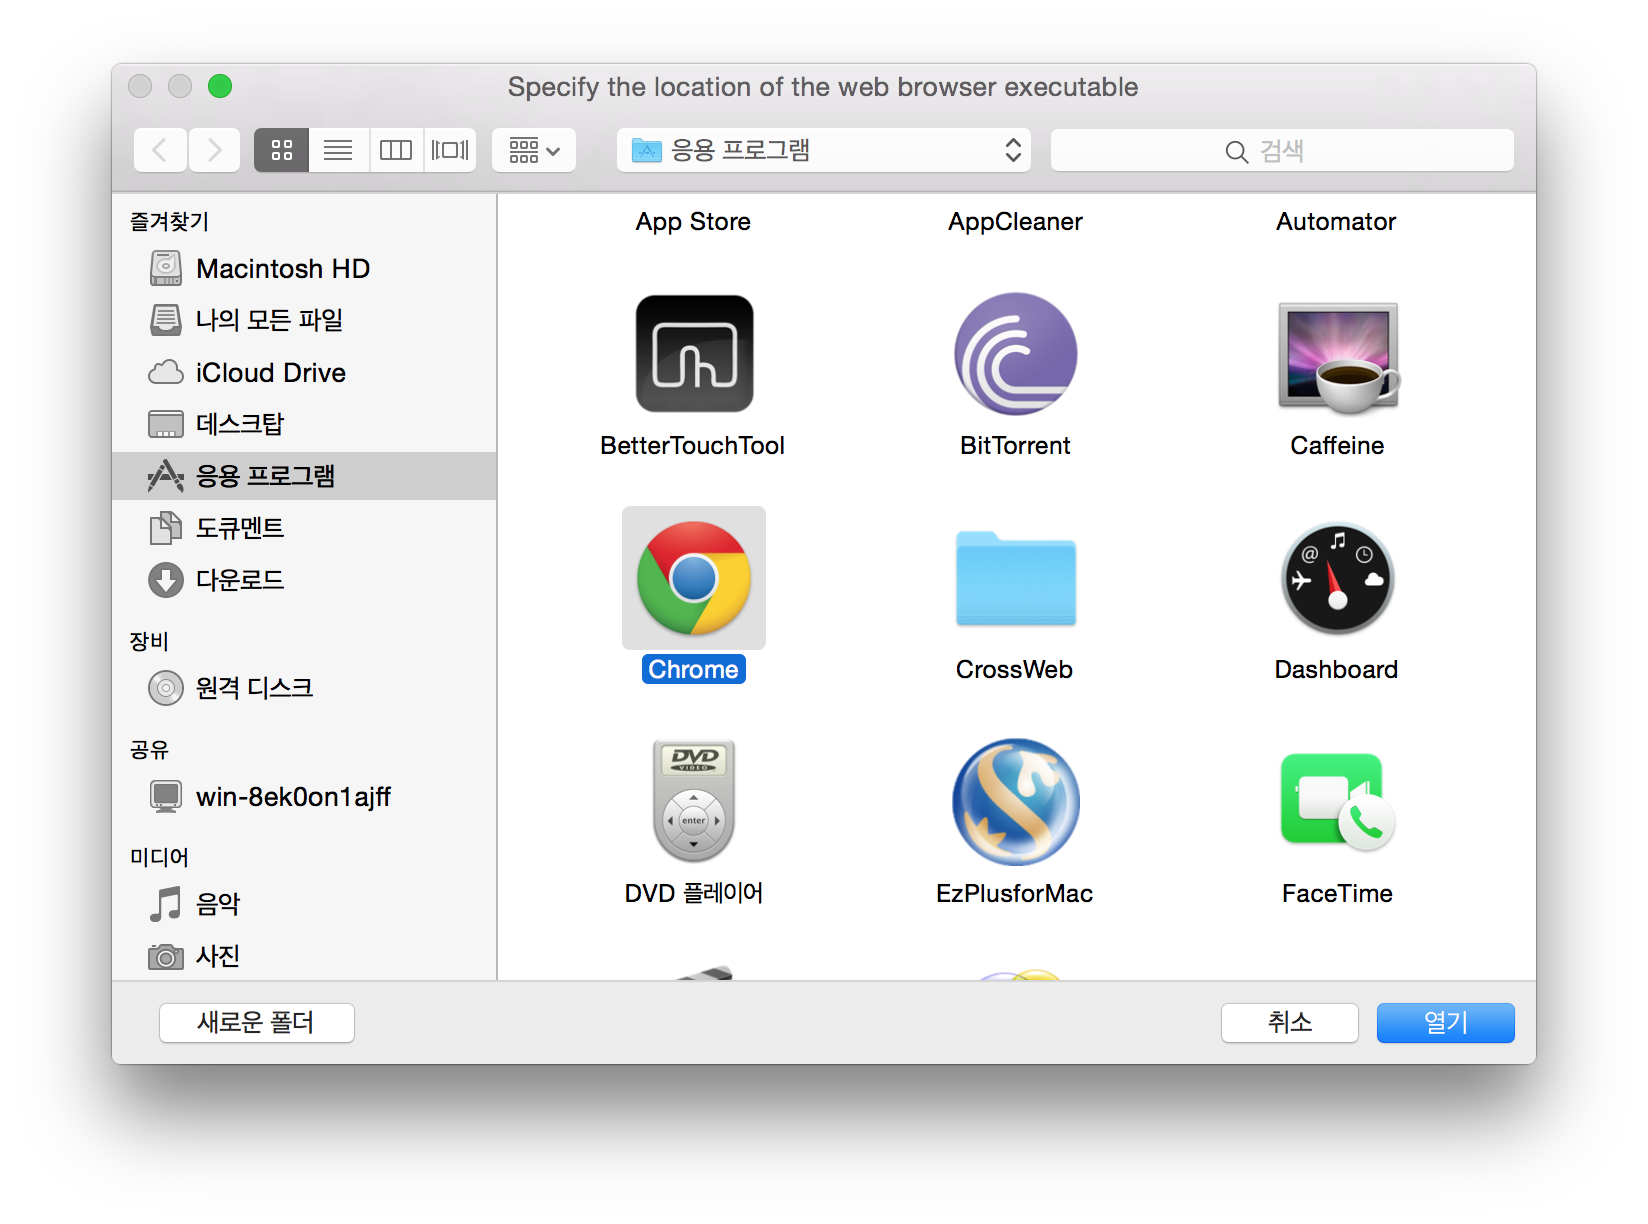Open 다운로드 in sidebar
Screen dimensions: 1648x1224
(304, 580)
